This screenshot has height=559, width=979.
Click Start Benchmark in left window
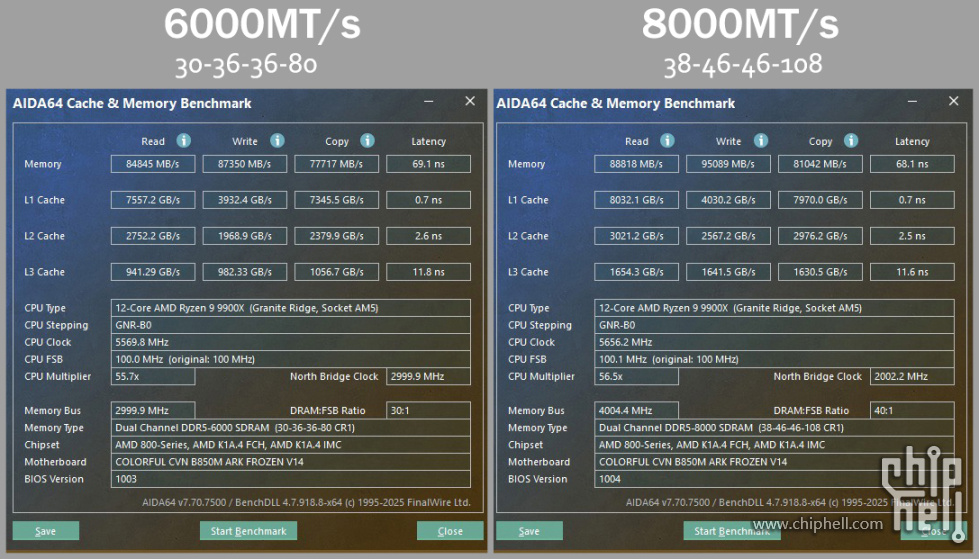248,531
